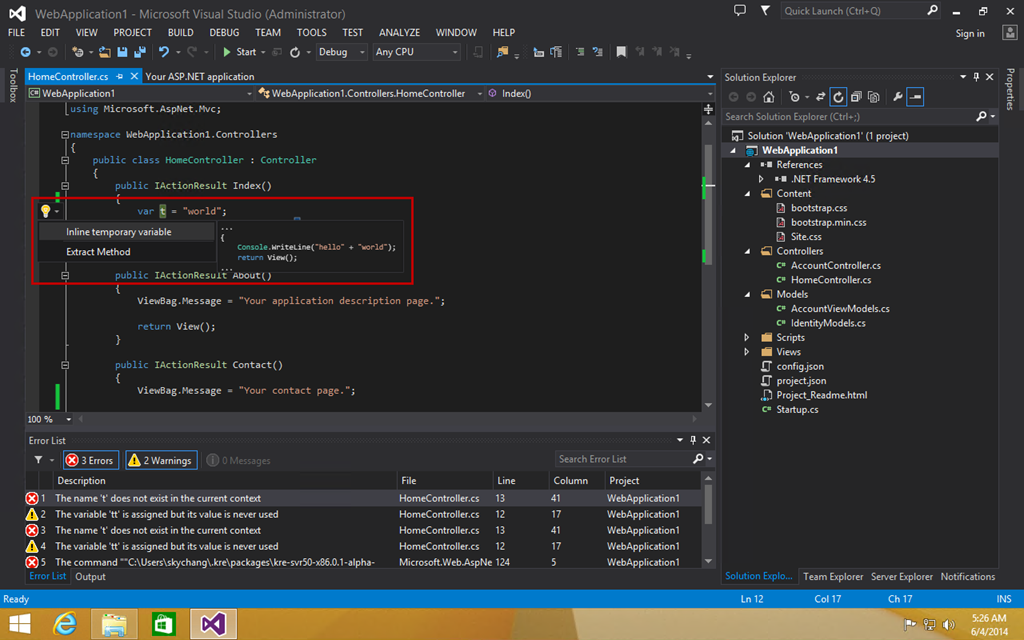1024x640 pixels.
Task: Open the BUILD menu
Action: pos(180,33)
